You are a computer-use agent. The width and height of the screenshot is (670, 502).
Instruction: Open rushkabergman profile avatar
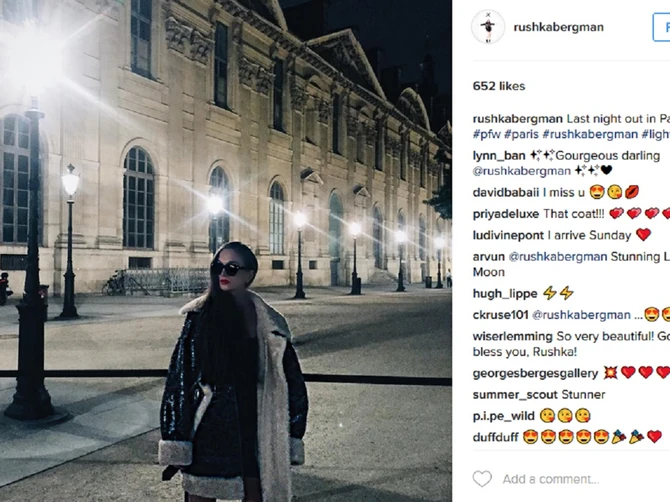[488, 27]
